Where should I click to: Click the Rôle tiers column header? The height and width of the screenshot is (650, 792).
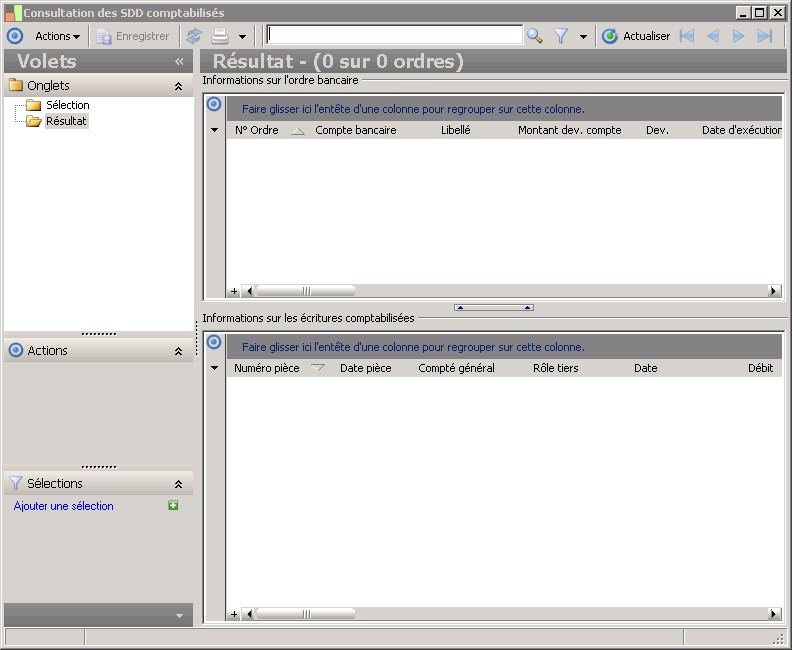click(556, 368)
